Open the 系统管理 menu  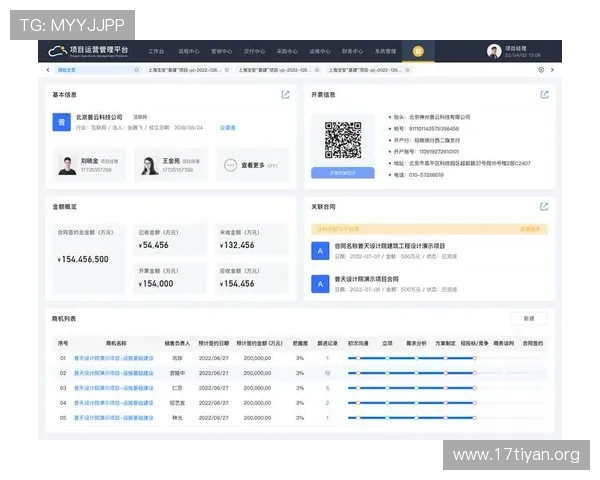[x=385, y=51]
